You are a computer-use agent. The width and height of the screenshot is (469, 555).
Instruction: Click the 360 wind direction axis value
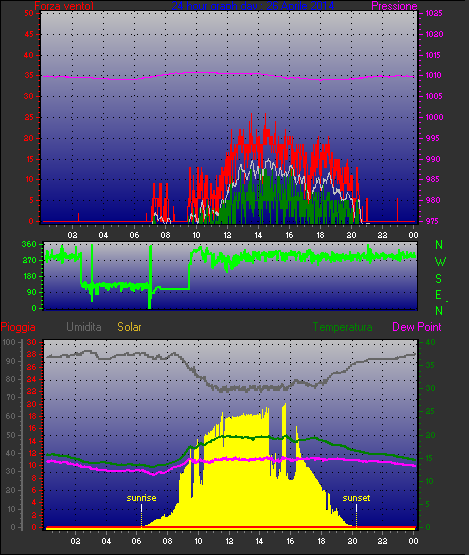click(29, 244)
